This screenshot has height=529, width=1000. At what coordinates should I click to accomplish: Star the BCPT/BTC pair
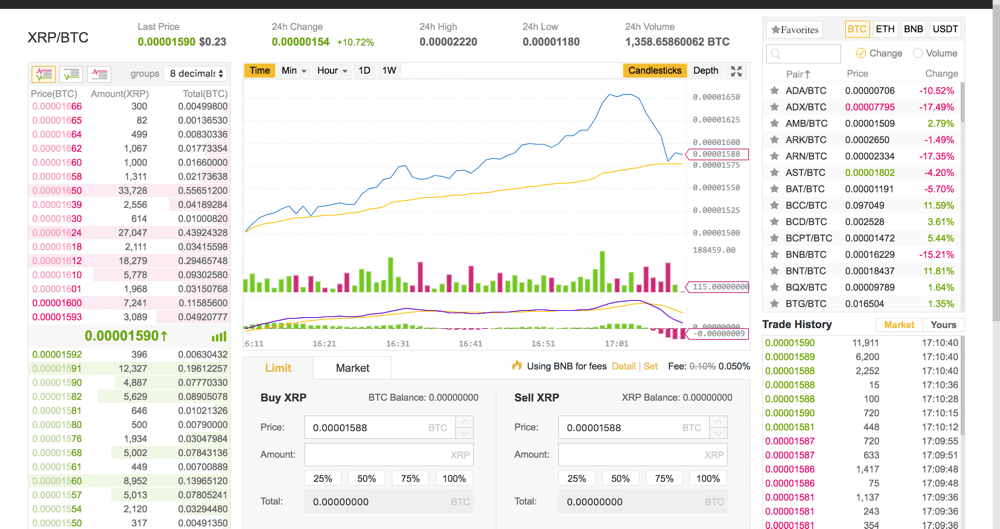point(774,238)
